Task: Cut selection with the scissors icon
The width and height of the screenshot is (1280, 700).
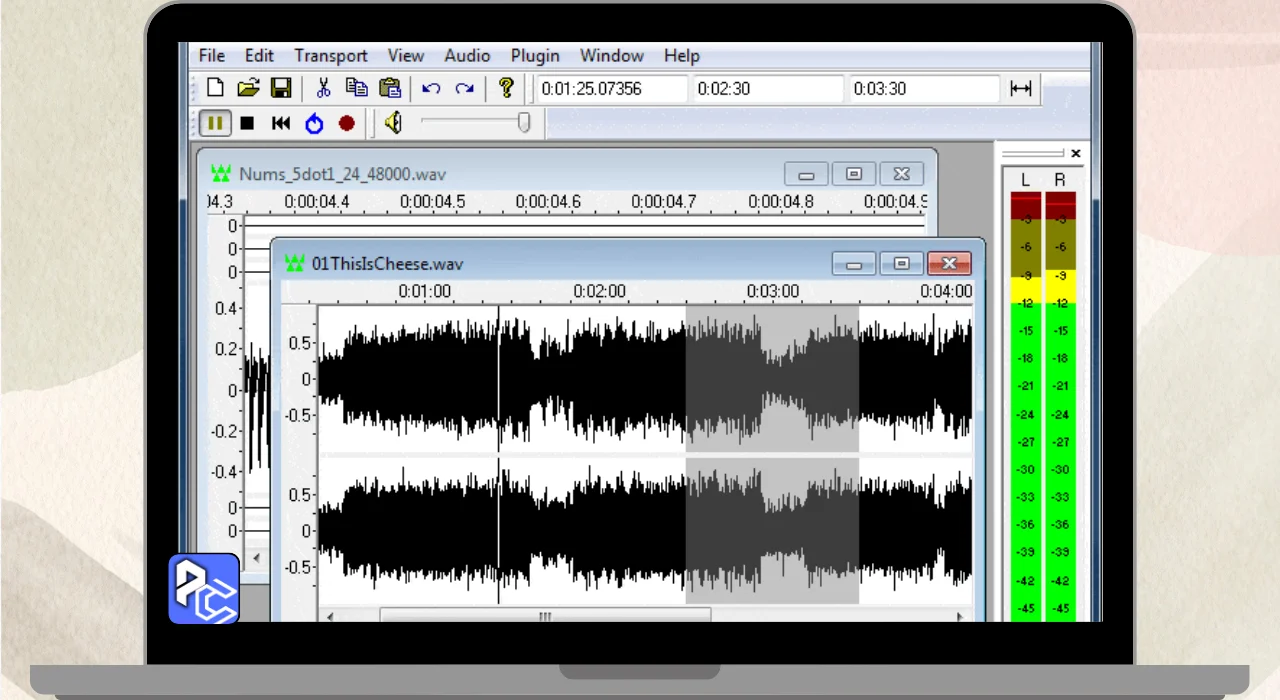Action: (x=323, y=88)
